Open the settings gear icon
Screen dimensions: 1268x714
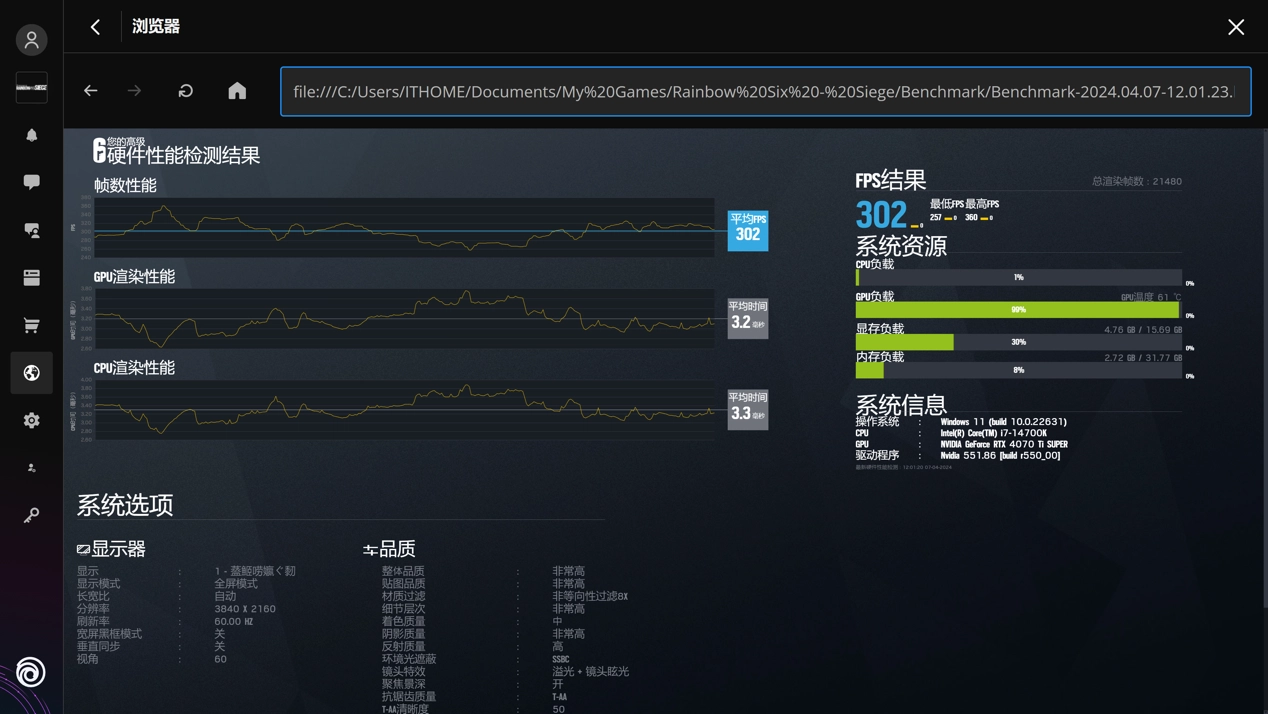click(x=32, y=421)
